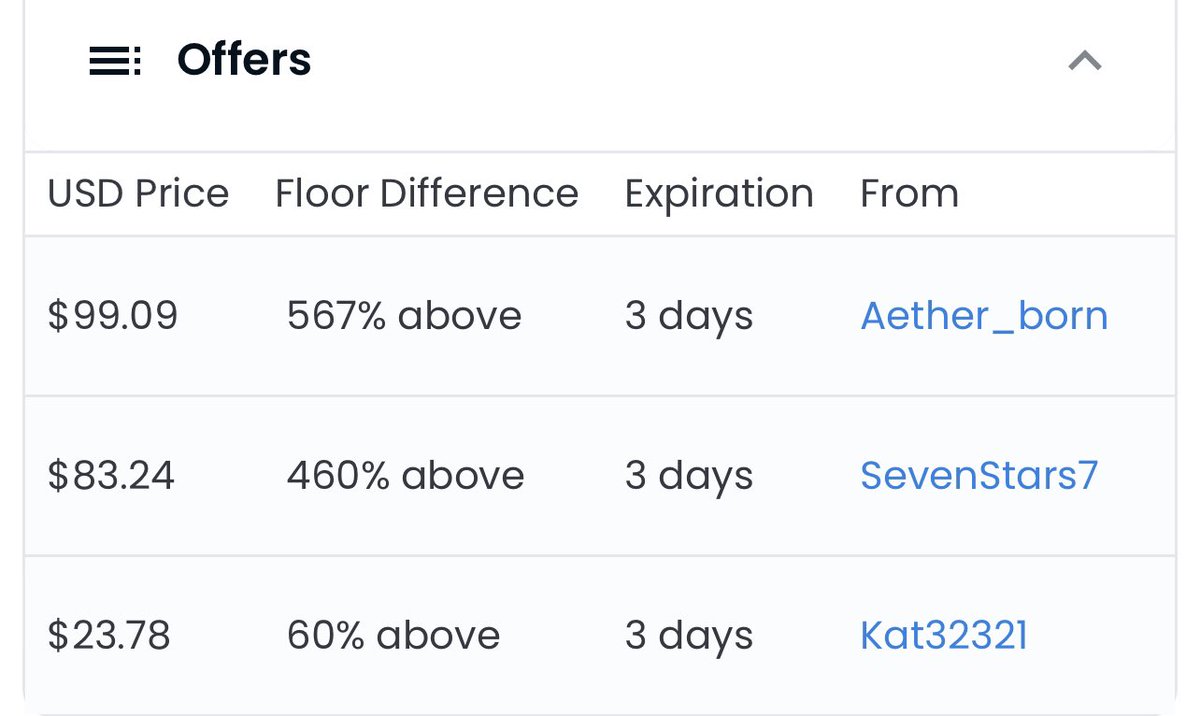The image size is (1200, 716).
Task: Open Aether_born's profile link
Action: [984, 316]
